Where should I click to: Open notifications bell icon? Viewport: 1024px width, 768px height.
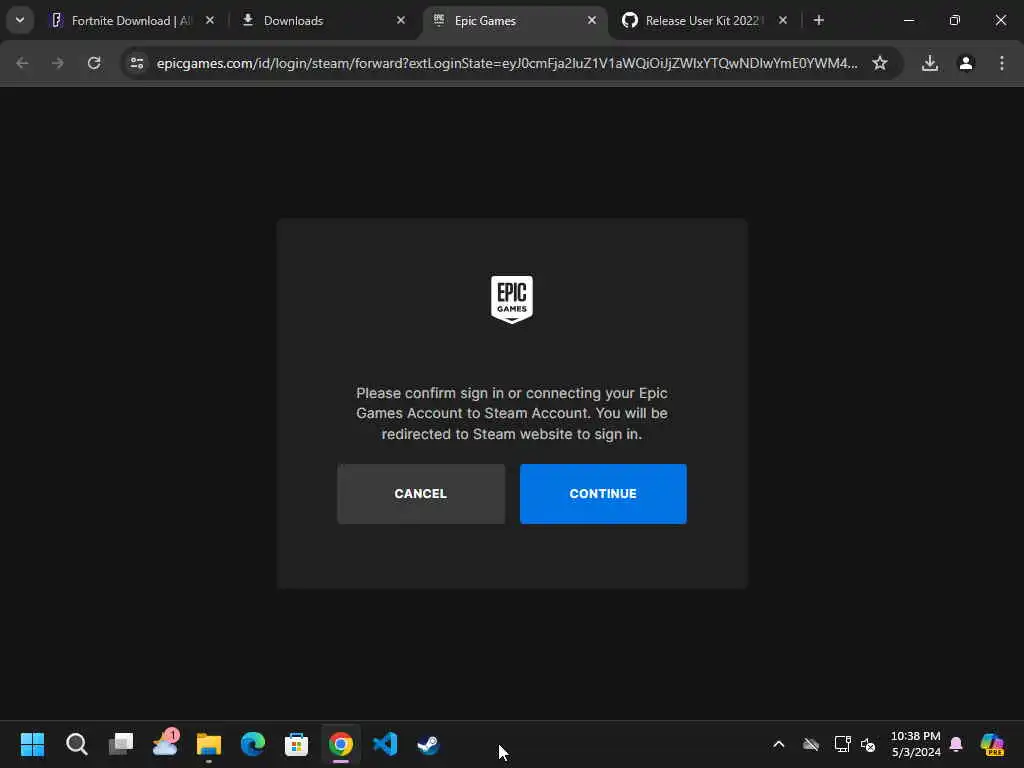956,744
